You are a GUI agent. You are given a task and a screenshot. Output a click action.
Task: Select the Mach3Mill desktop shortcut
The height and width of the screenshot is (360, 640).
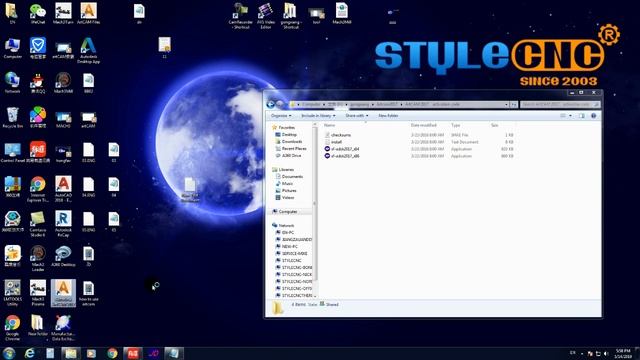tap(63, 83)
